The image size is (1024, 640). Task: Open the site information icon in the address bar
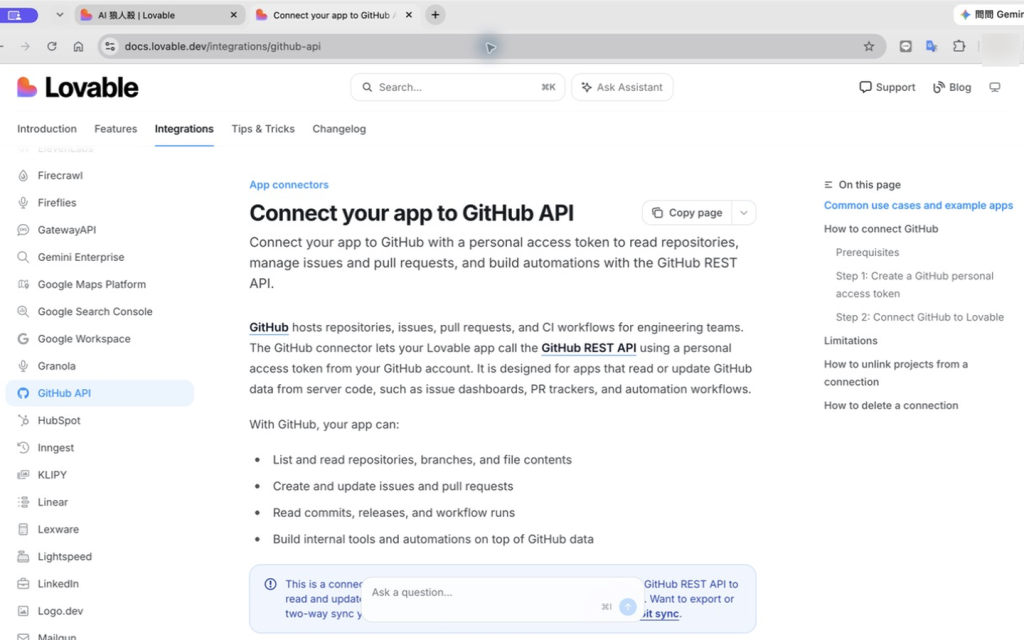[x=110, y=46]
